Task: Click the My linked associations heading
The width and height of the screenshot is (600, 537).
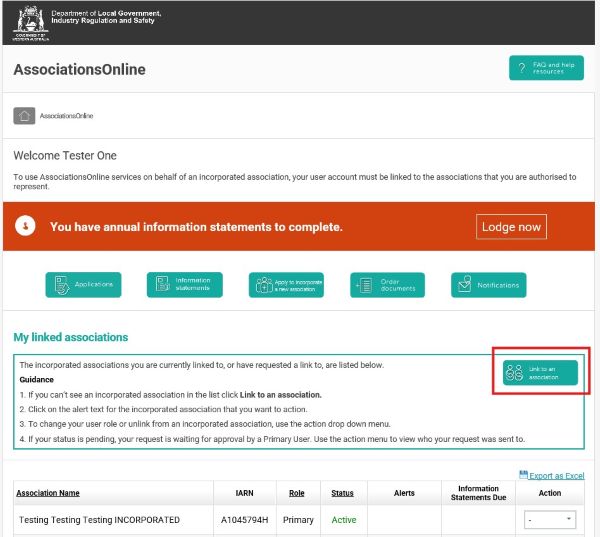Action: click(x=71, y=337)
